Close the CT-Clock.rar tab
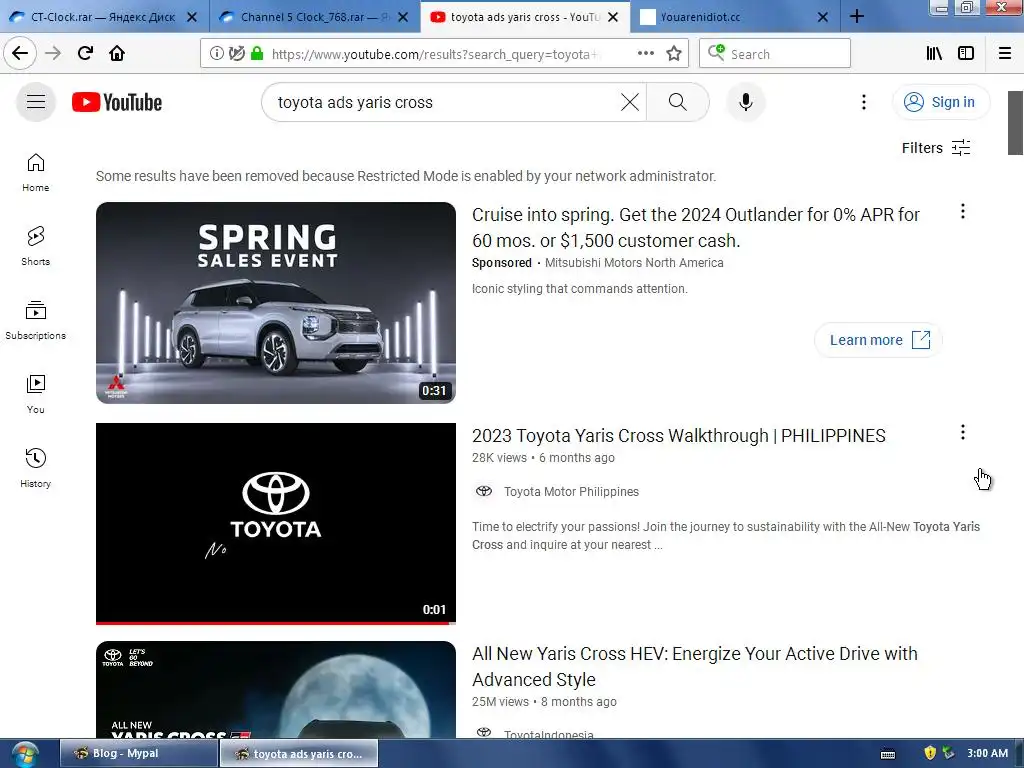 pos(192,17)
